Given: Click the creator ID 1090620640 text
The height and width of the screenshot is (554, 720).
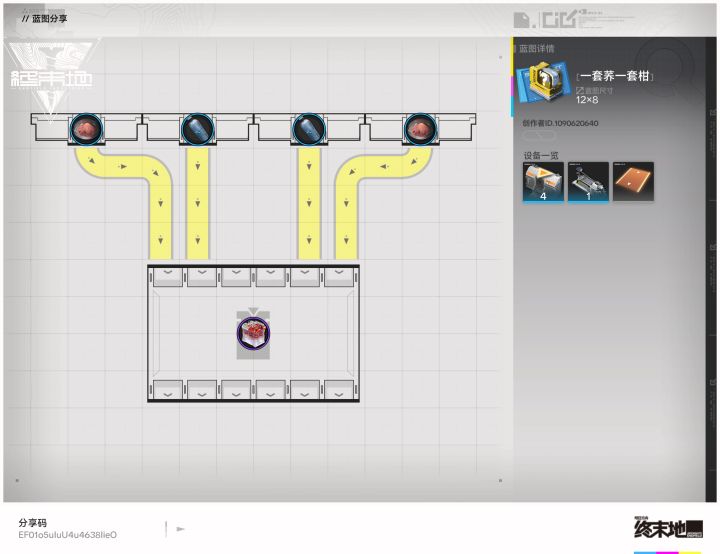Looking at the screenshot, I should [x=560, y=123].
